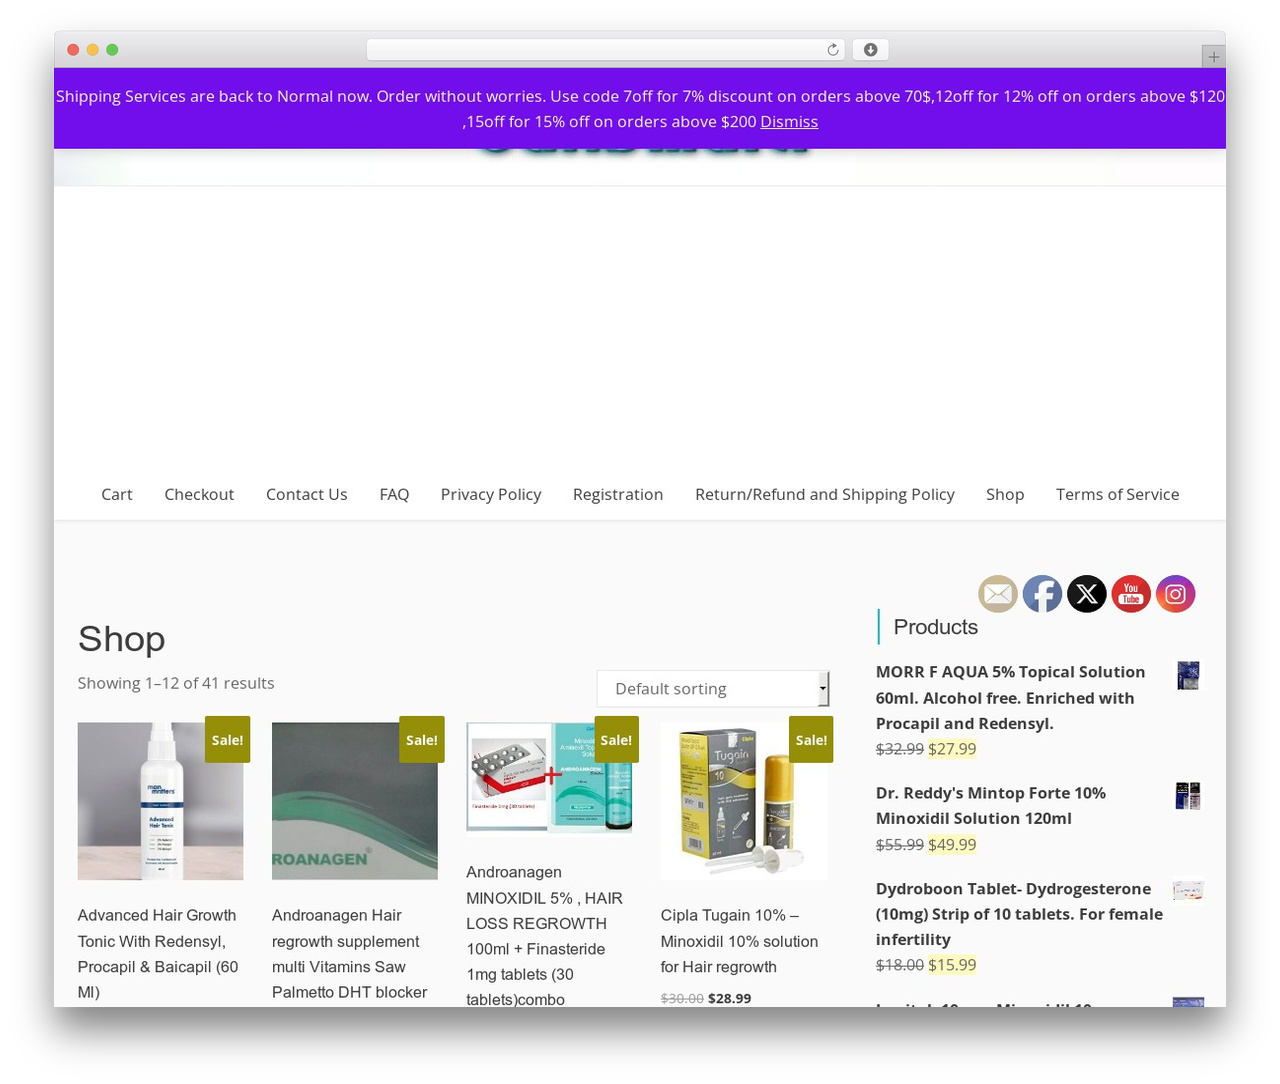Screen dimensions: 1280x1084
Task: Click the browser download icon
Action: pos(870,50)
